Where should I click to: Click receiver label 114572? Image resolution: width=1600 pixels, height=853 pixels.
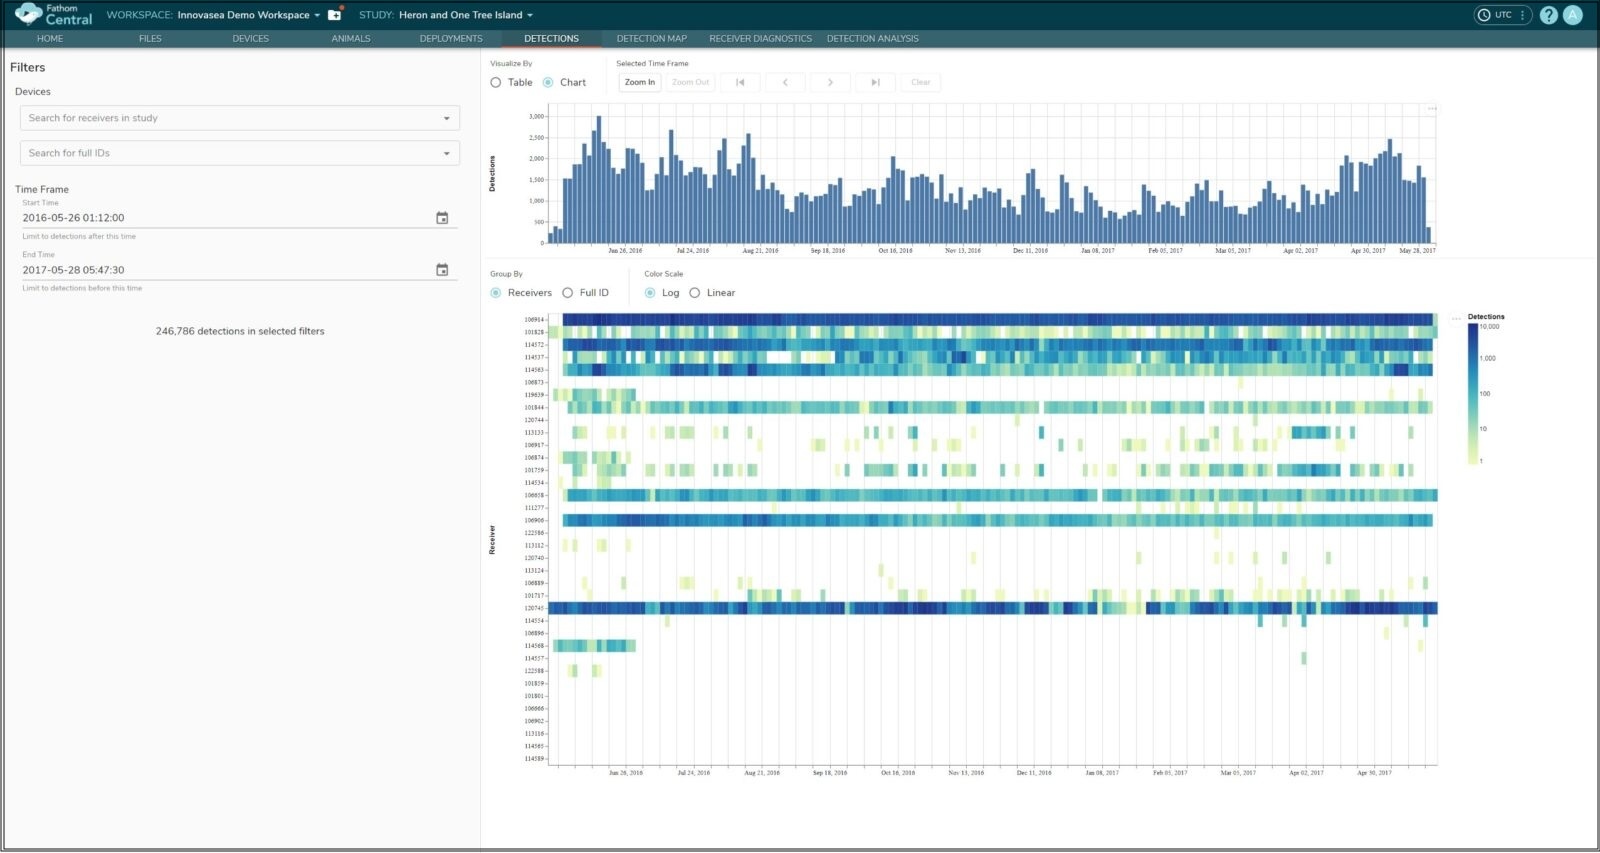(x=534, y=345)
